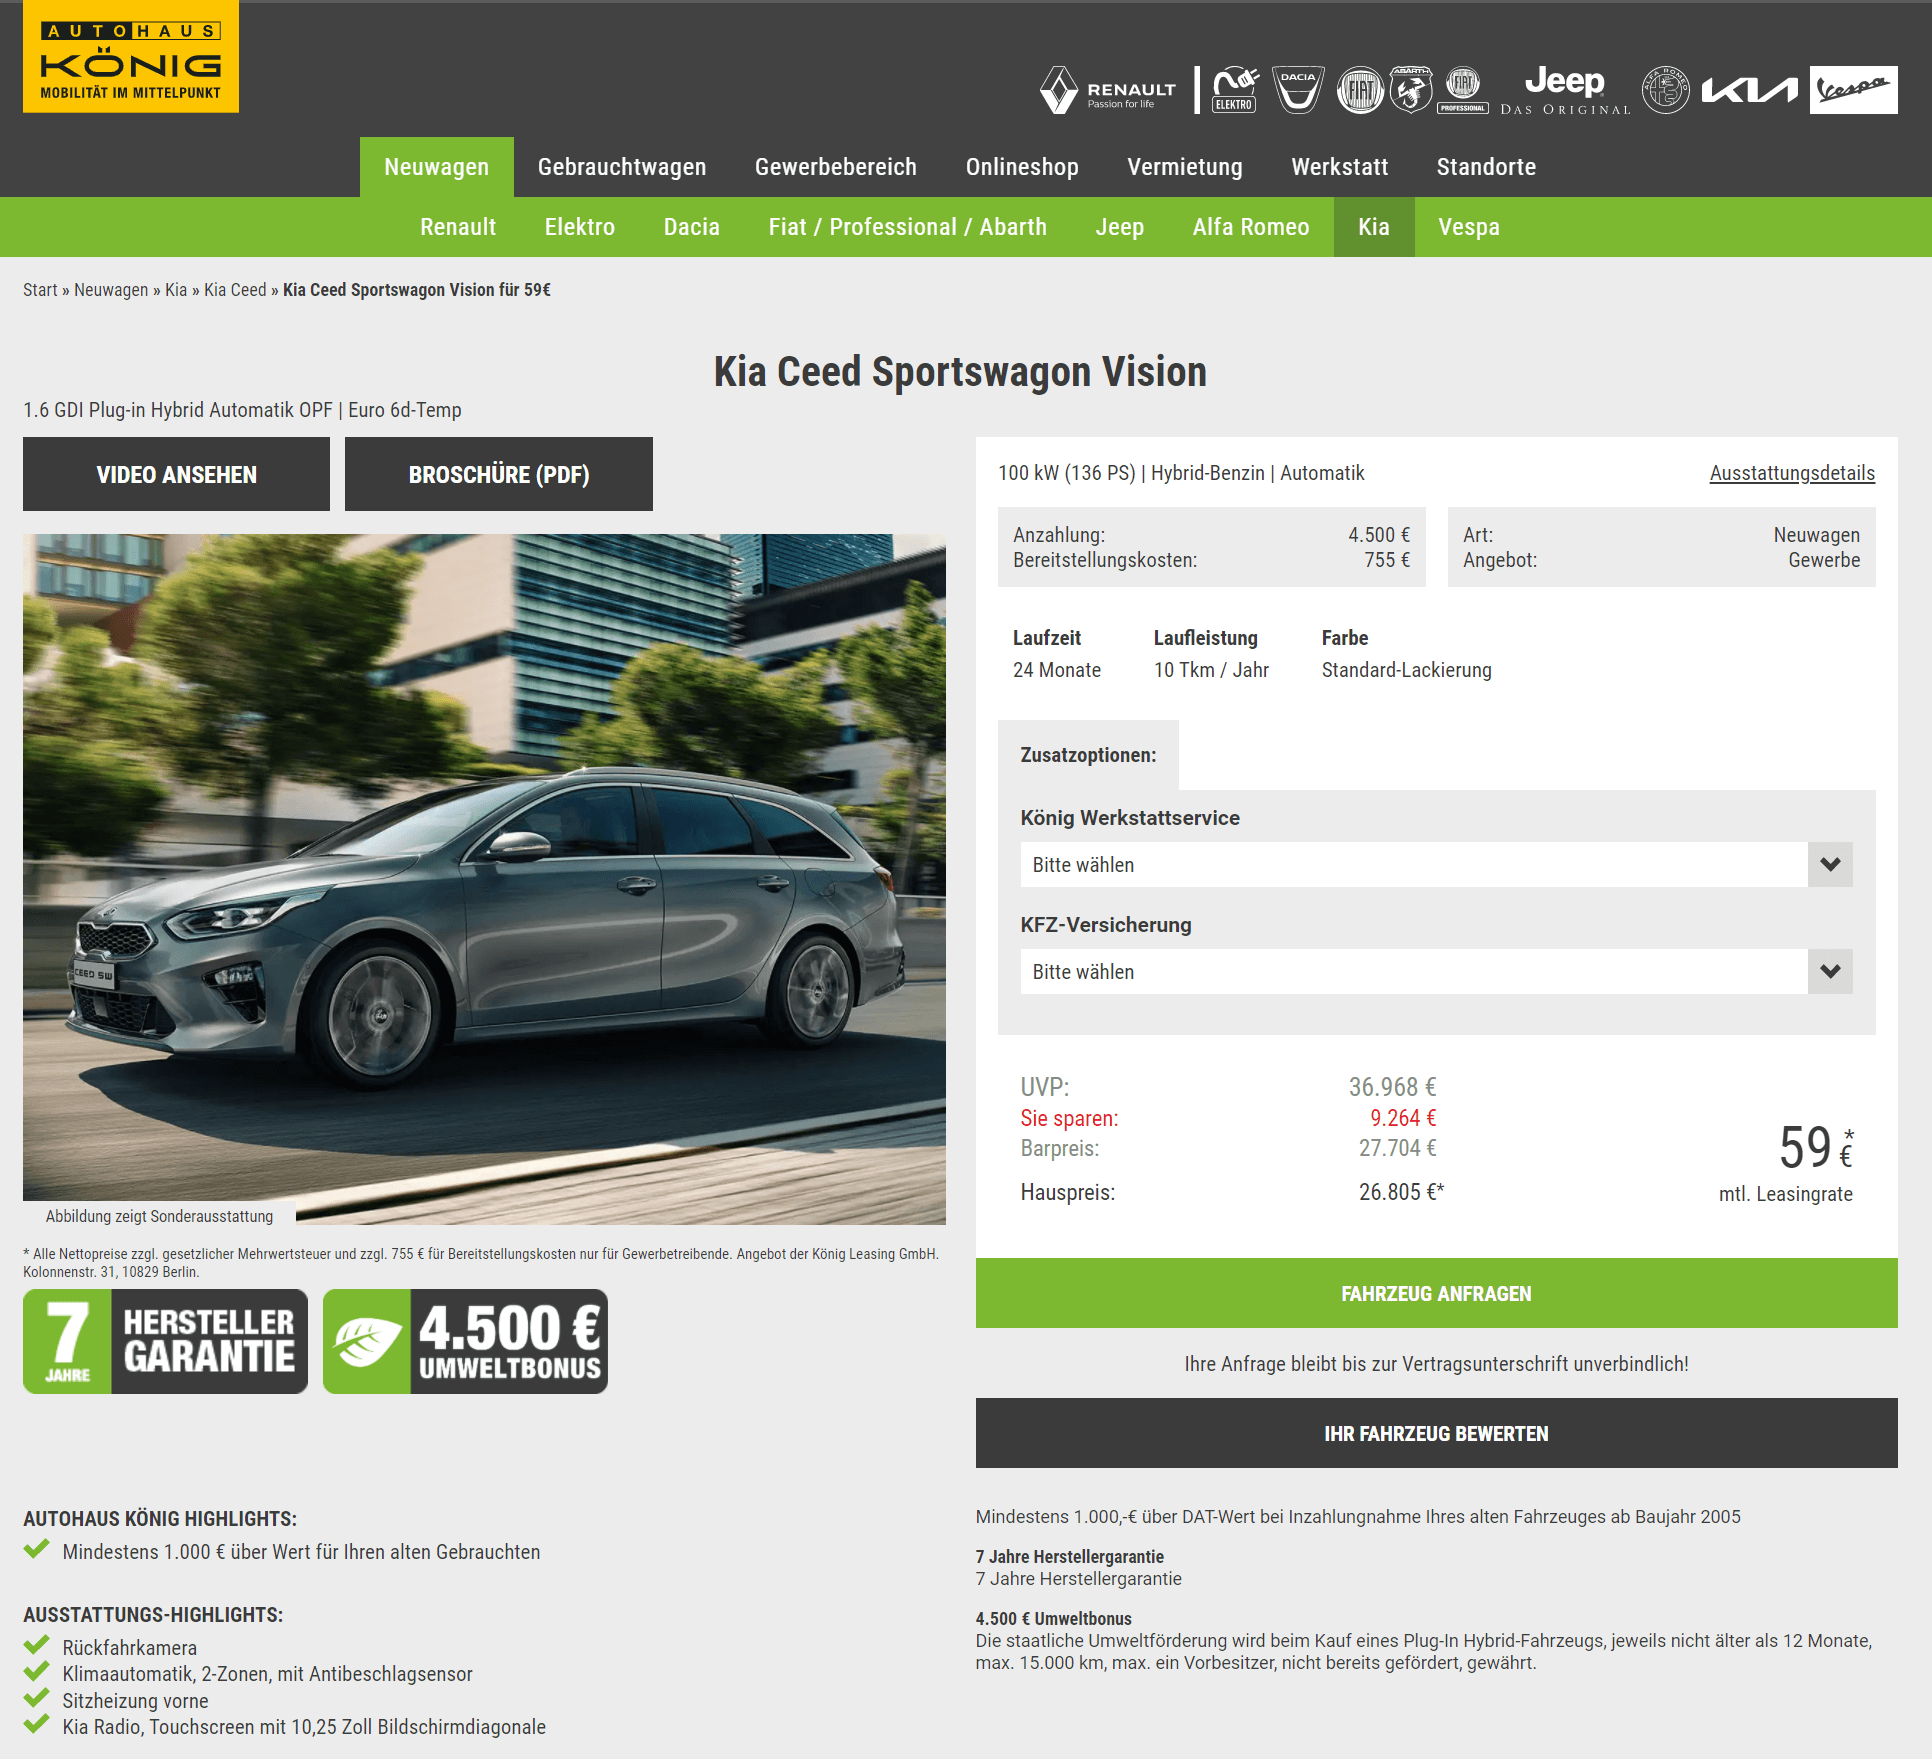Go to Start in breadcrumb
The height and width of the screenshot is (1759, 1932).
(x=40, y=290)
